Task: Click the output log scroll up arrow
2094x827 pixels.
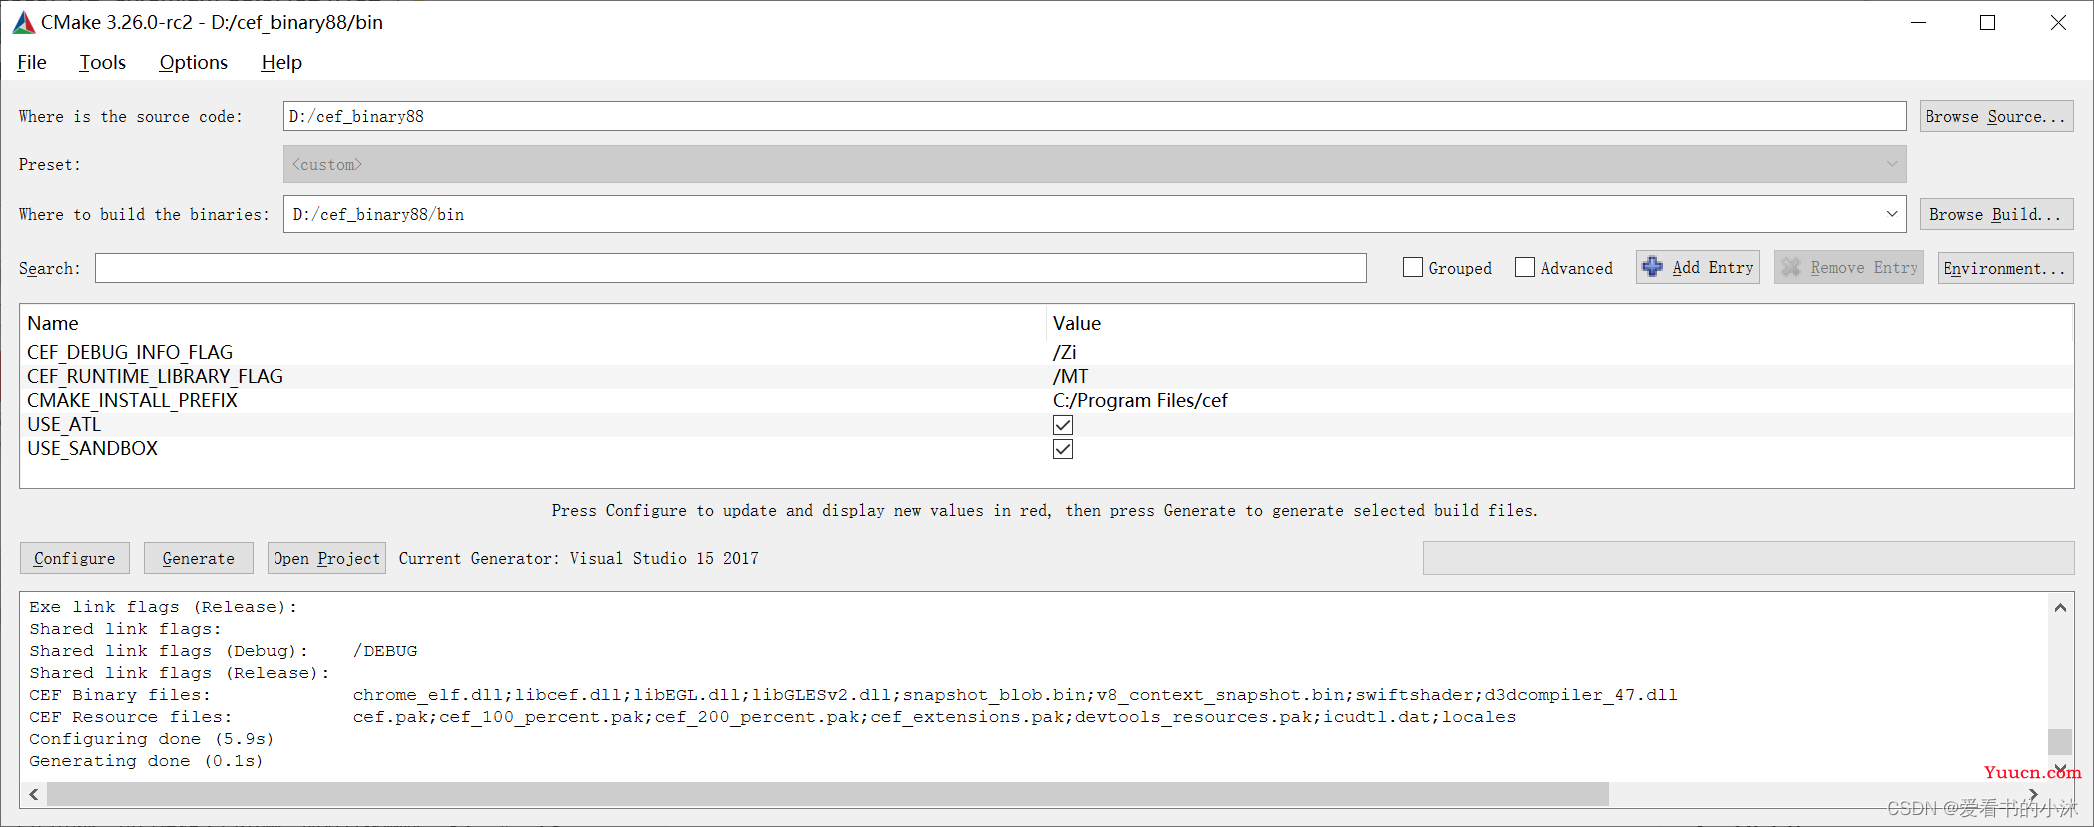Action: pos(2060,607)
